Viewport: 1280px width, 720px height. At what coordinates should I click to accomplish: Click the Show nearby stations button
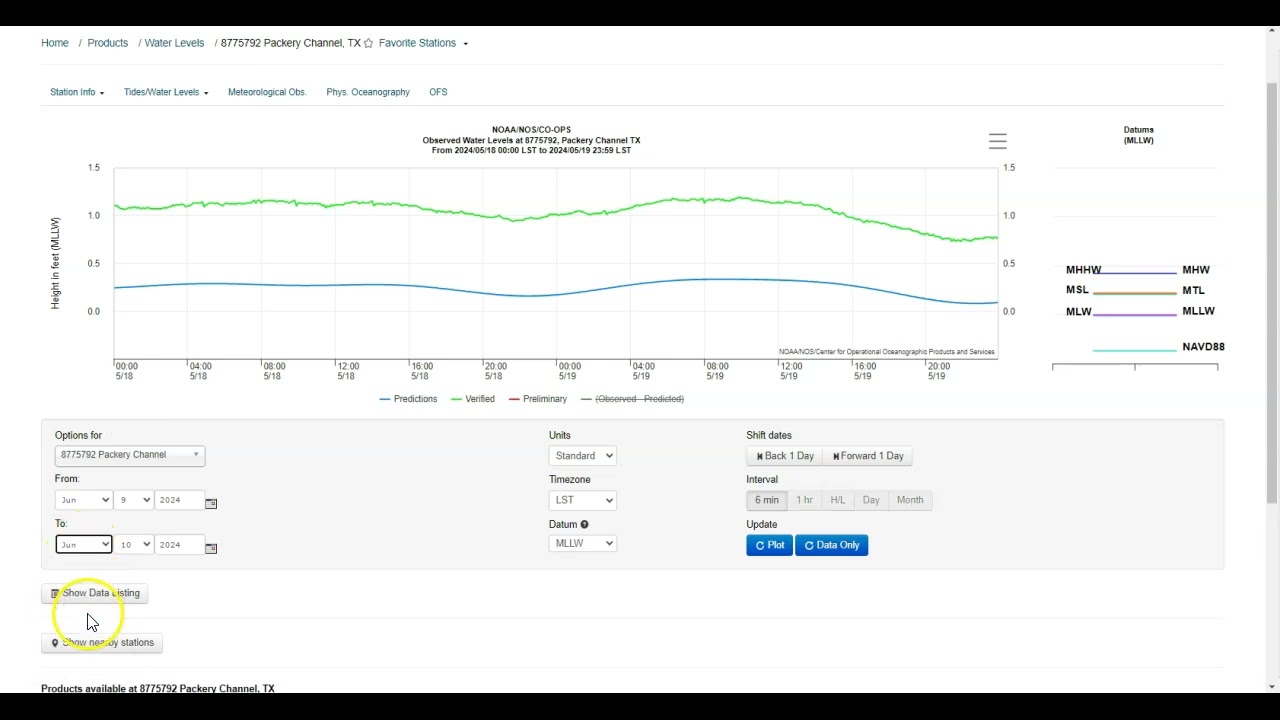coord(102,643)
